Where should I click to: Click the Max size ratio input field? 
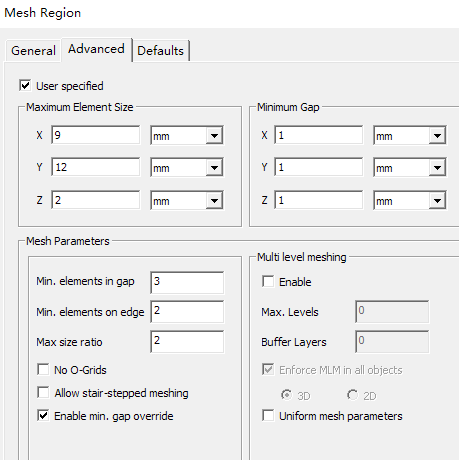point(187,342)
